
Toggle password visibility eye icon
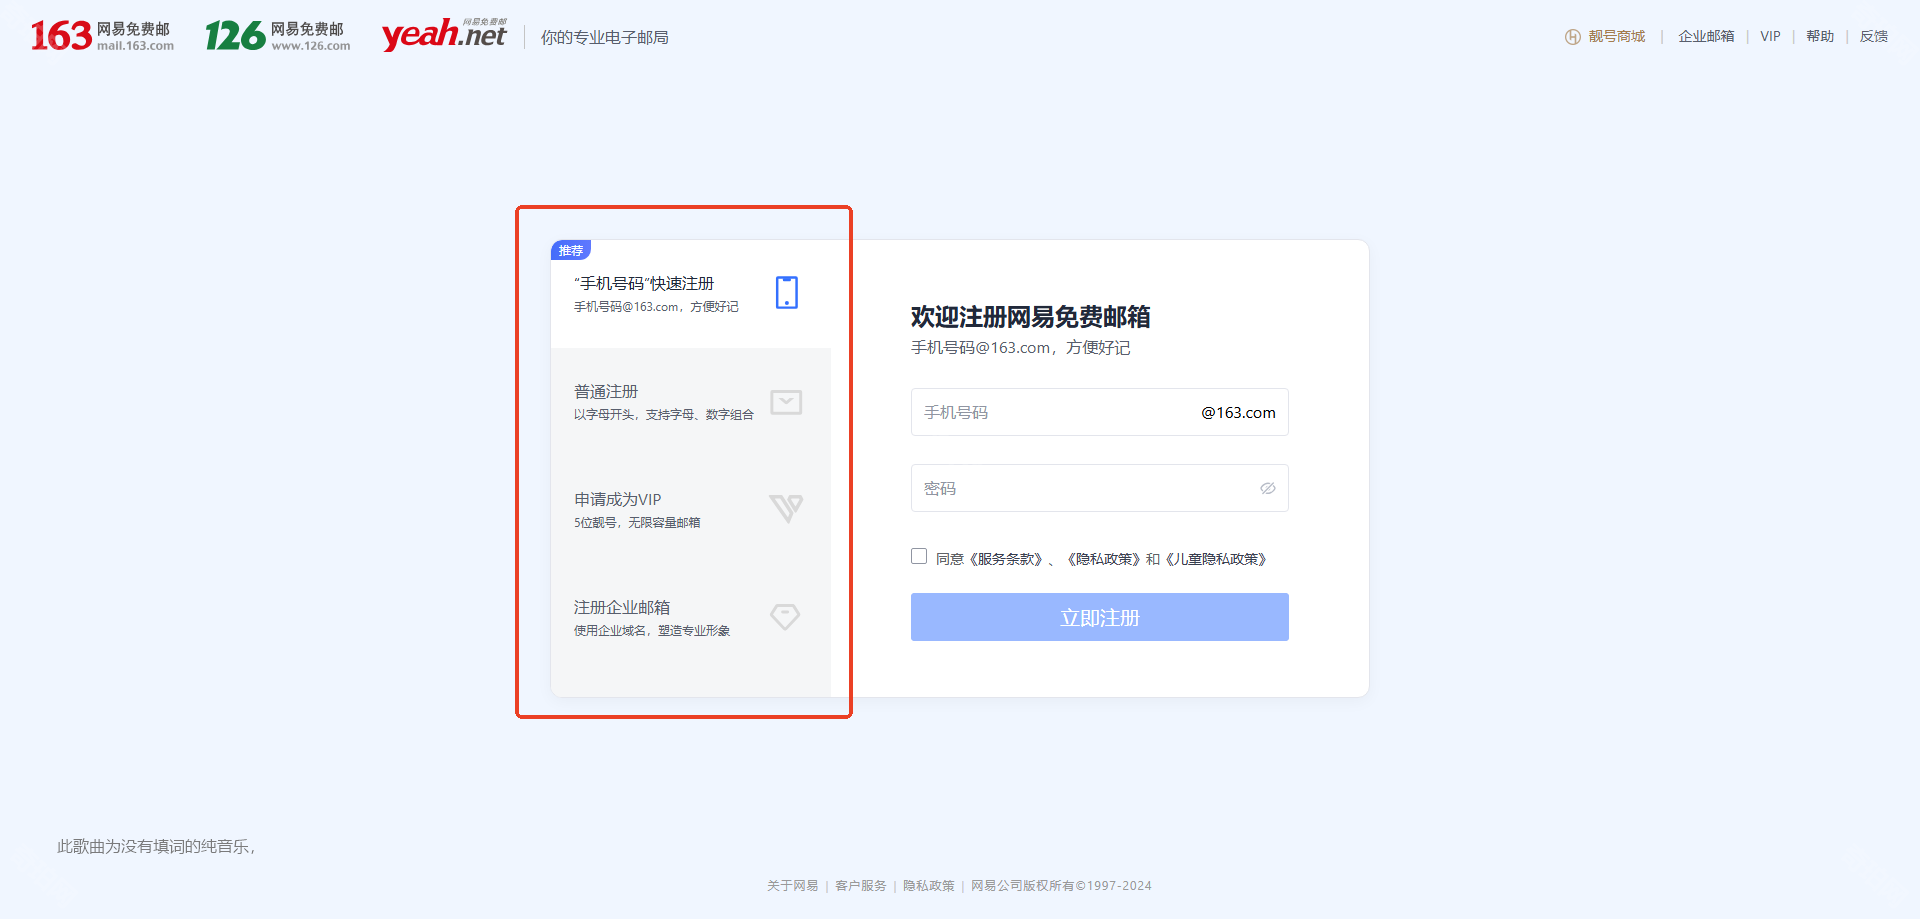1267,488
